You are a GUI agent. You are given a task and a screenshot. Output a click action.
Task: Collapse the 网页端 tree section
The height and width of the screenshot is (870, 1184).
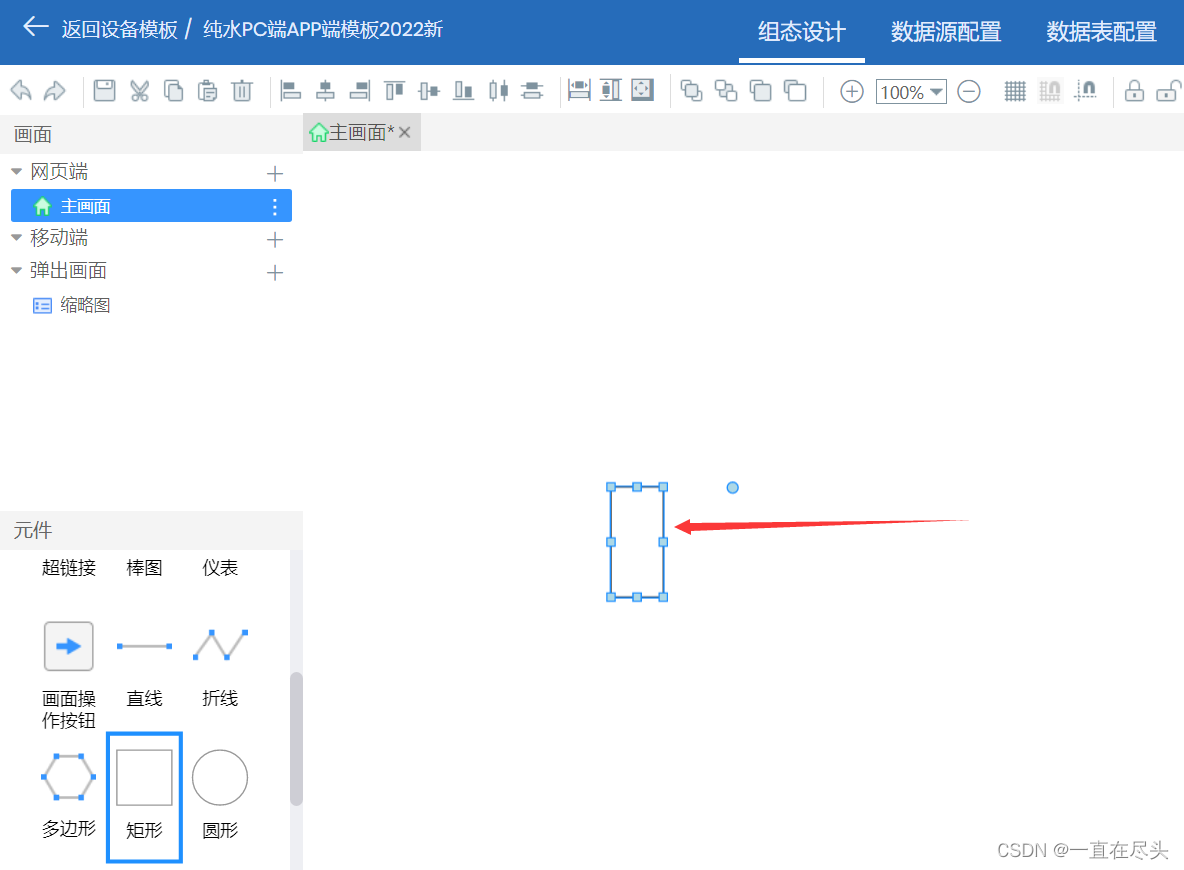[x=16, y=170]
